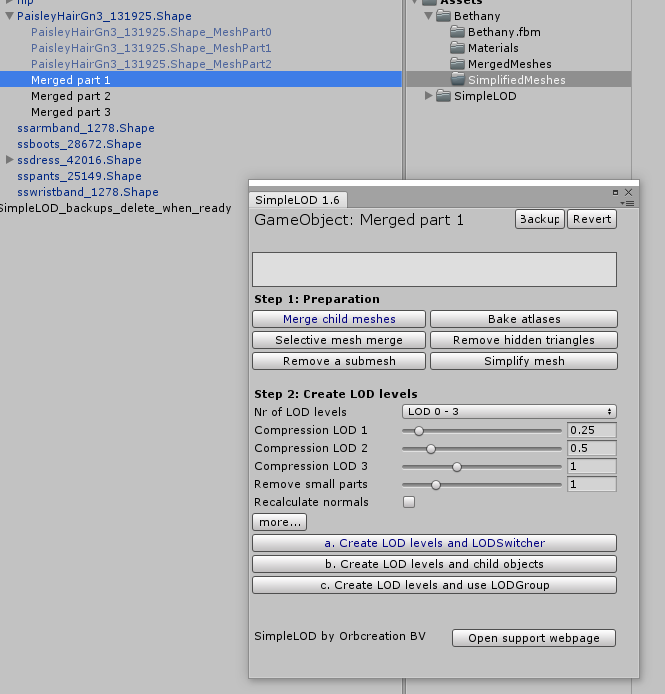Select PaisleyHairGn3_131925.Shape_MeshPart2 item
The image size is (665, 694).
tap(151, 64)
